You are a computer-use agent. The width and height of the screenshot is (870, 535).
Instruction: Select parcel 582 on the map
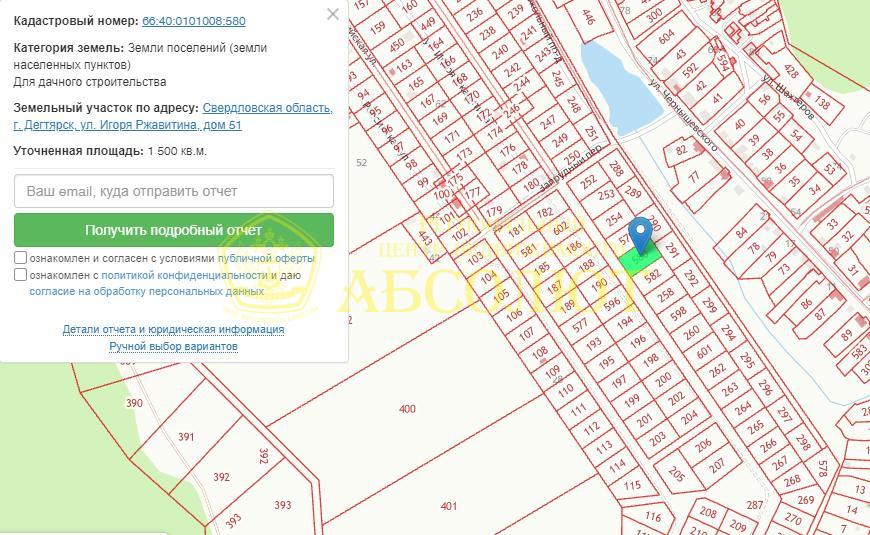tap(652, 275)
